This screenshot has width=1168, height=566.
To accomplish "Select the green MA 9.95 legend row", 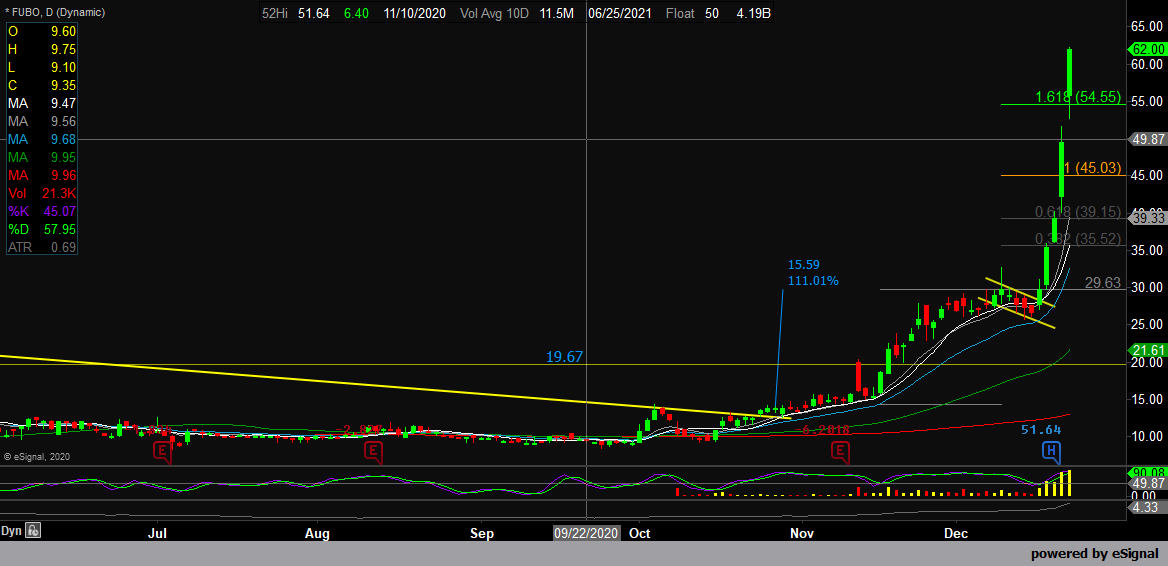I will tap(42, 158).
